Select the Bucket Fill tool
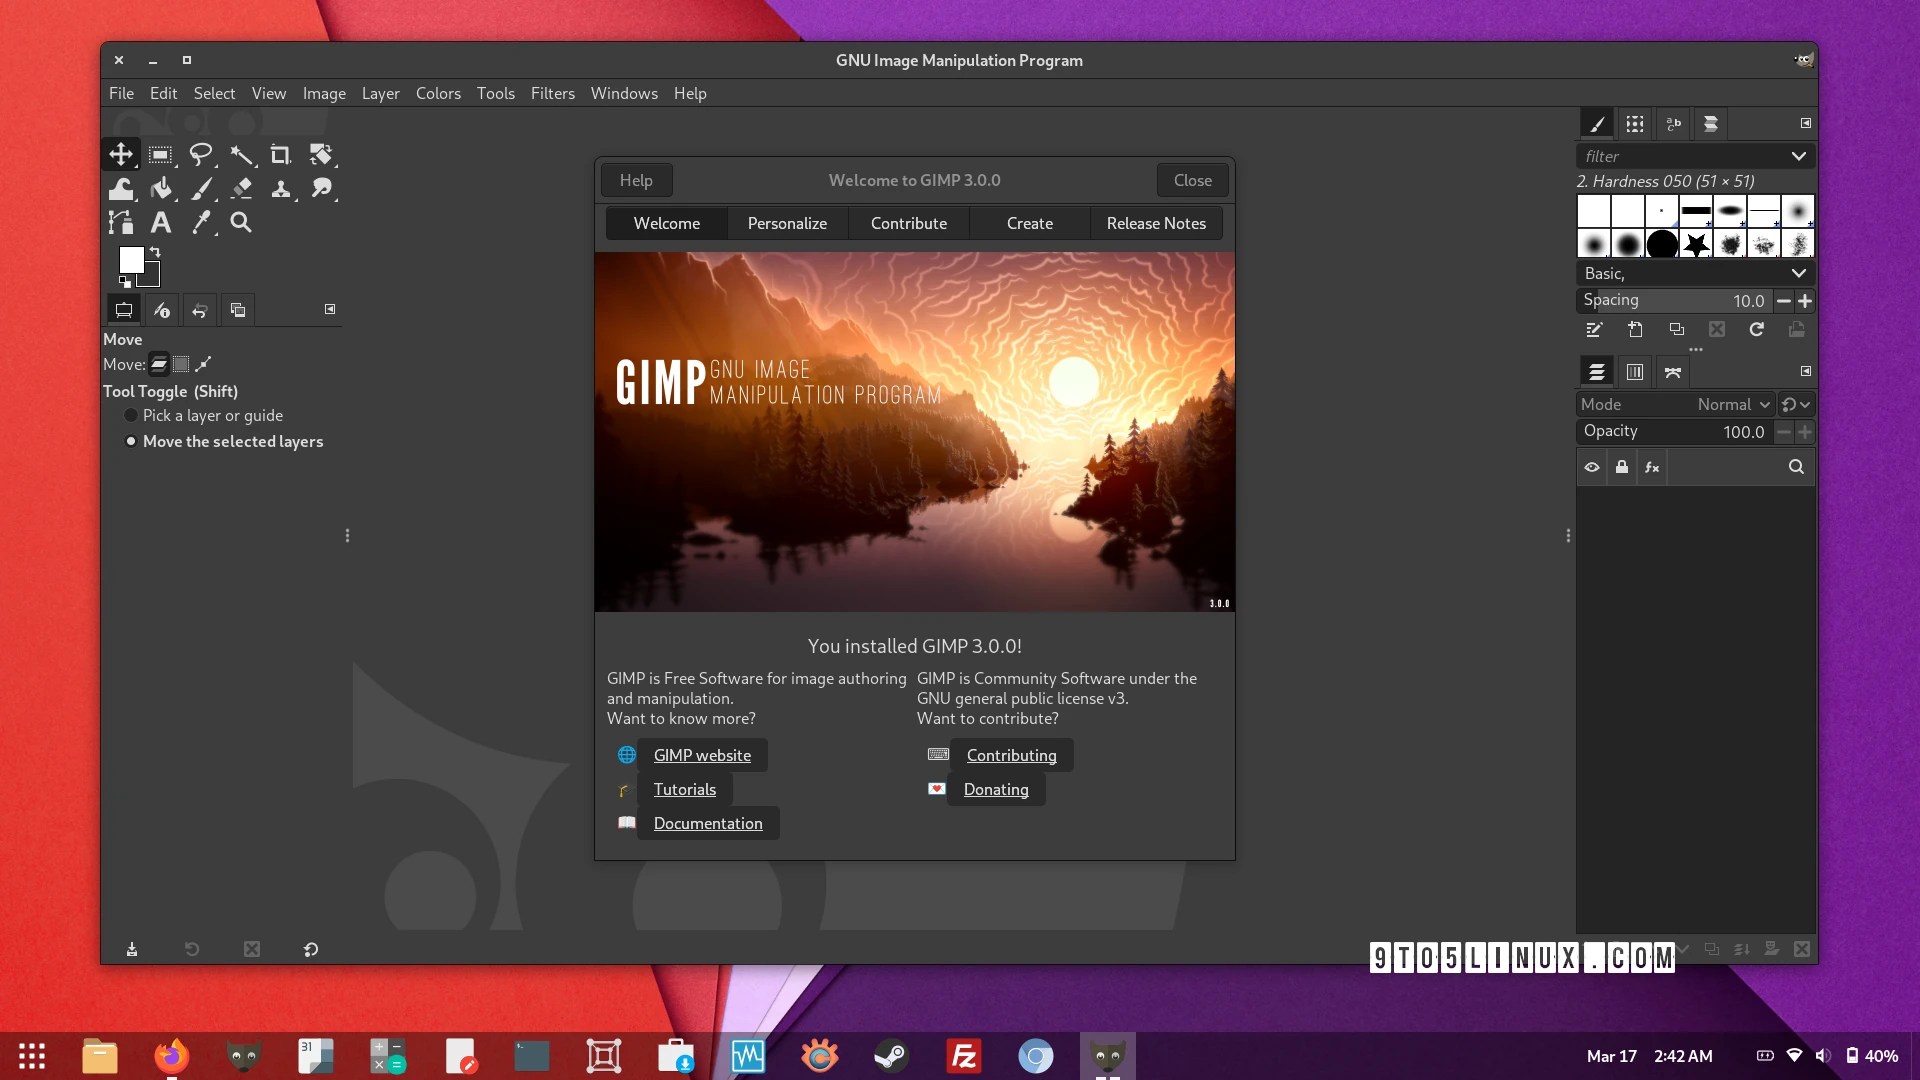This screenshot has height=1080, width=1920. coord(161,189)
